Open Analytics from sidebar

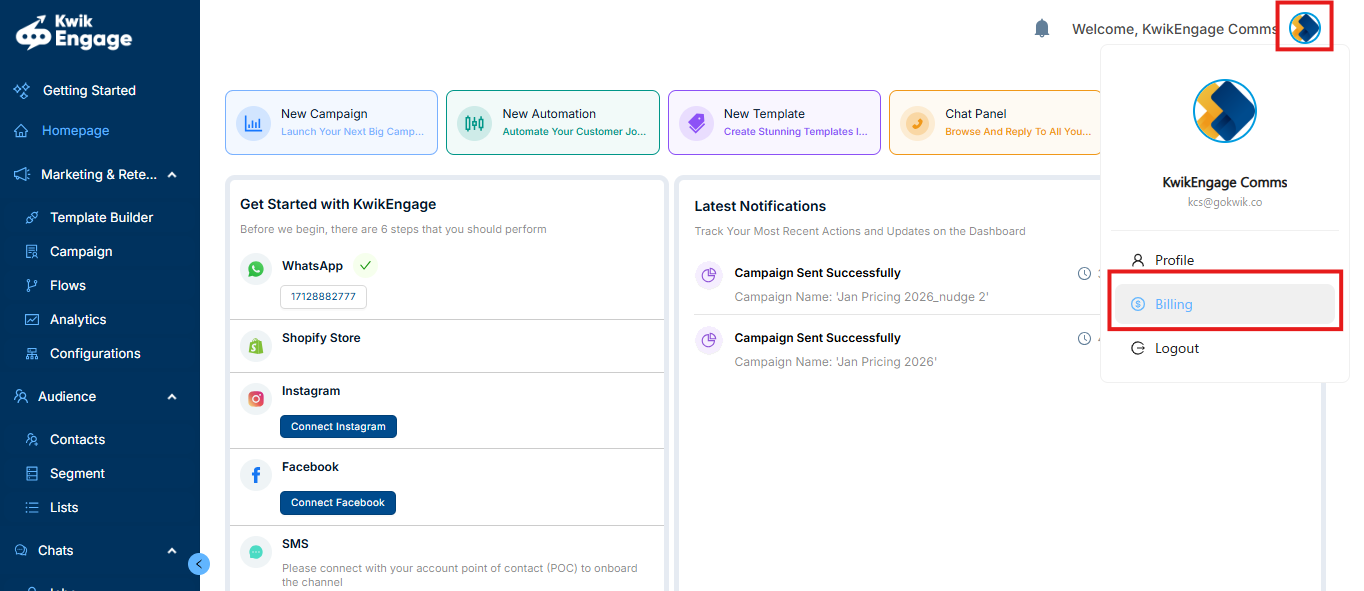78,320
